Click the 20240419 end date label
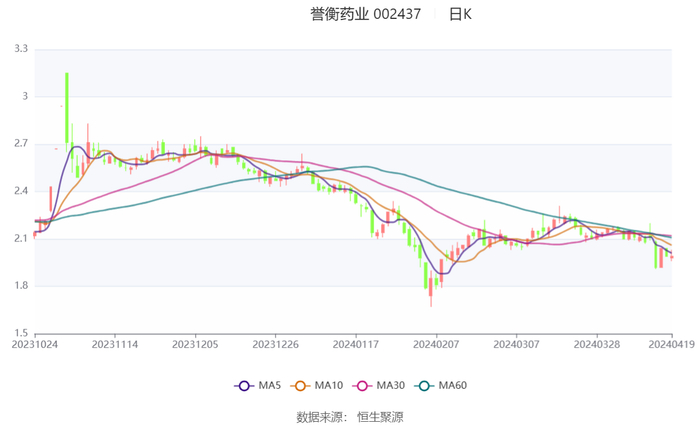The image size is (700, 426). click(671, 343)
